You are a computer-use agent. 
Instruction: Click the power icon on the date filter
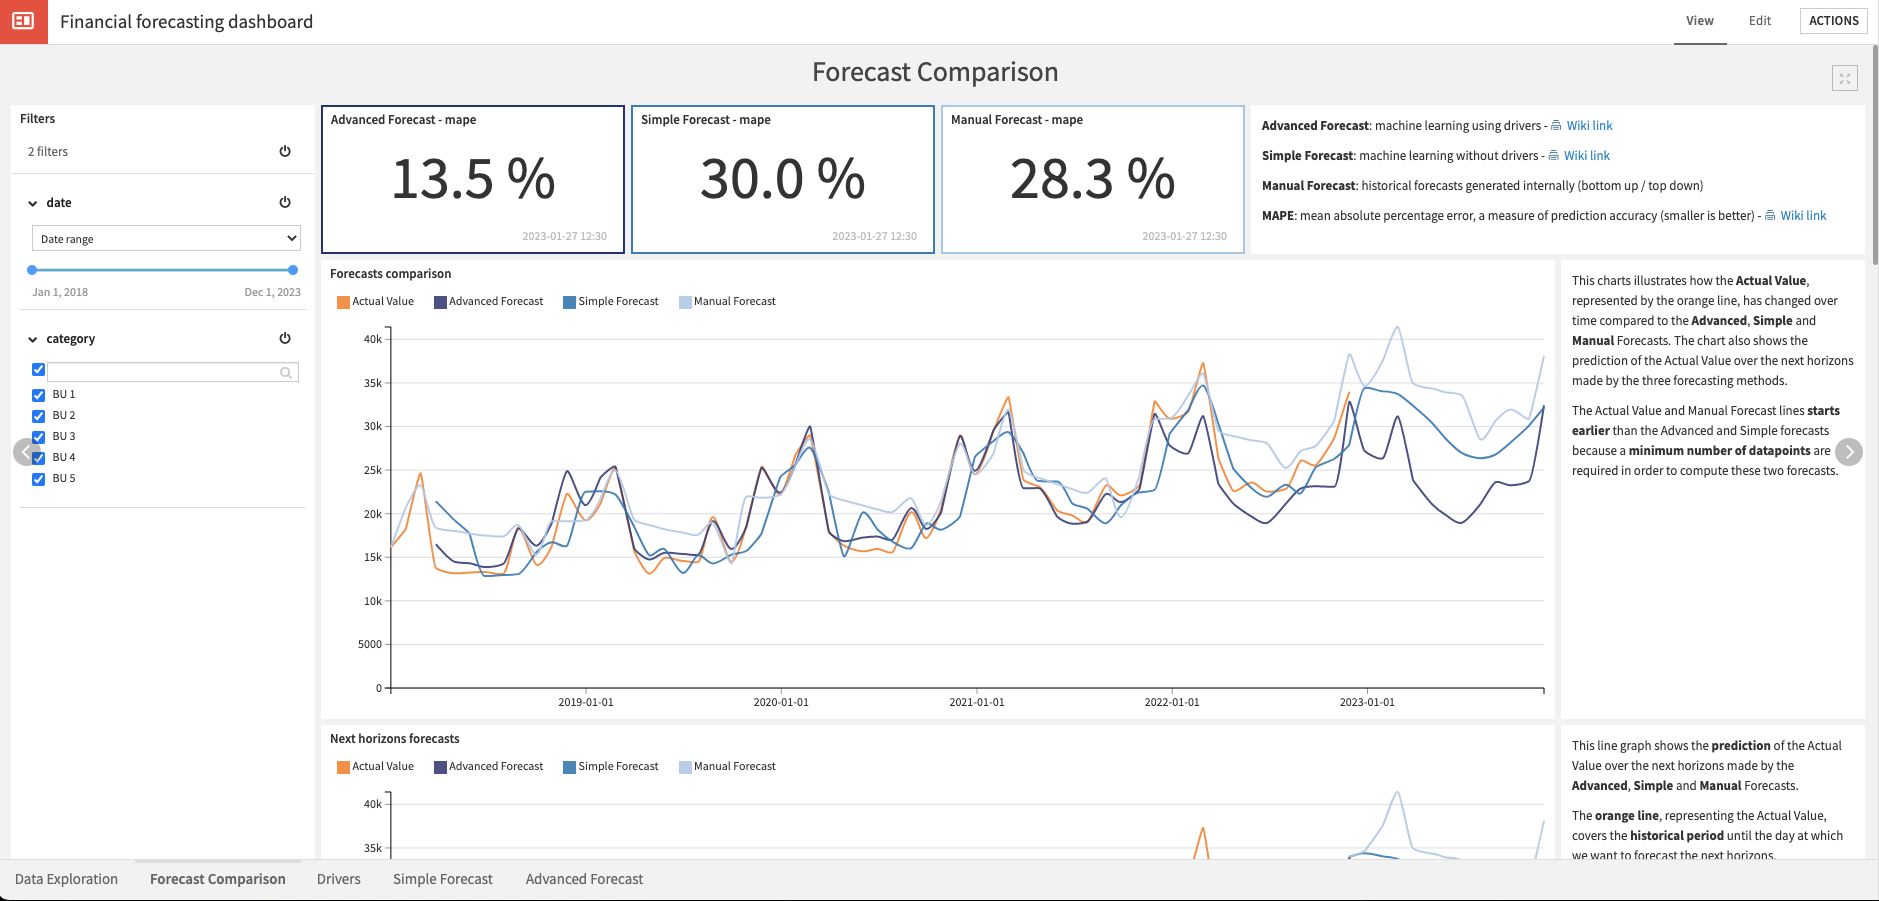tap(284, 201)
